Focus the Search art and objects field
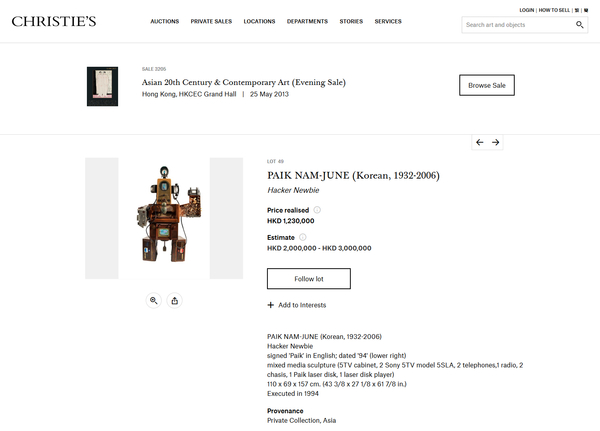The height and width of the screenshot is (431, 600). (x=518, y=25)
